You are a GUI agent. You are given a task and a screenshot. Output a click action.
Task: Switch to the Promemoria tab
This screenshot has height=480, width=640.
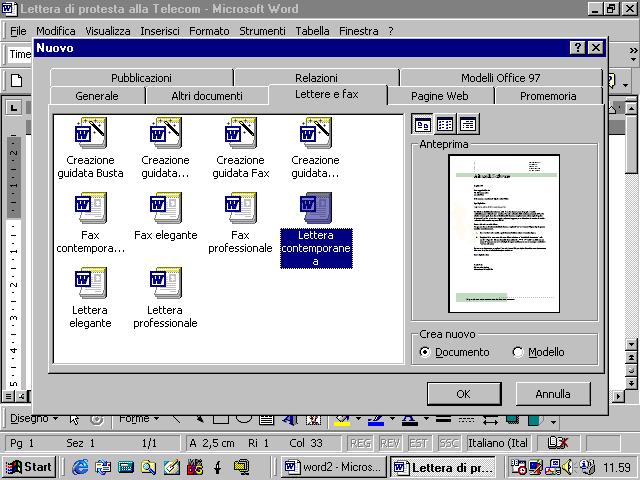click(x=548, y=96)
